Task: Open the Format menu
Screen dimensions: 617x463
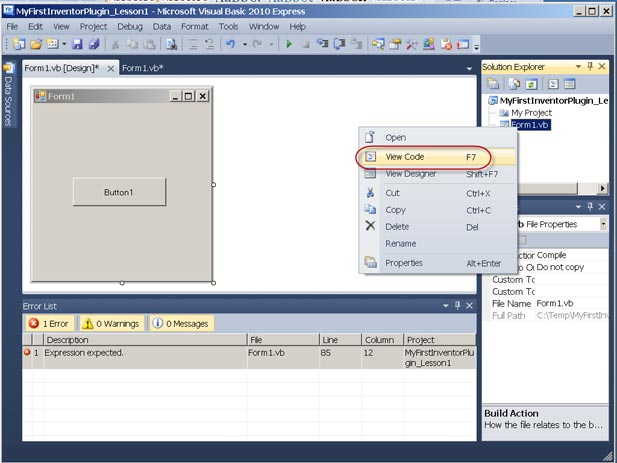Action: point(194,26)
